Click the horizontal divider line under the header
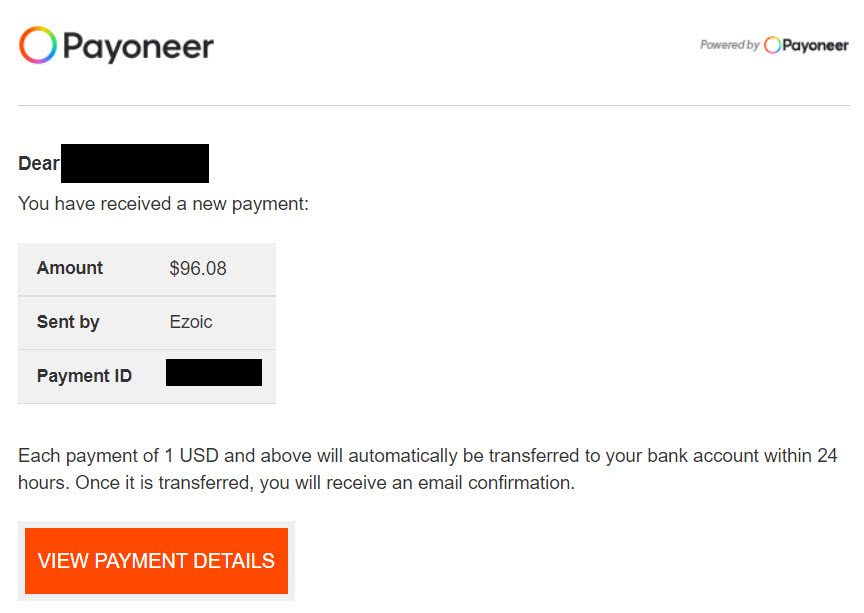This screenshot has height=613, width=864. coord(434,105)
